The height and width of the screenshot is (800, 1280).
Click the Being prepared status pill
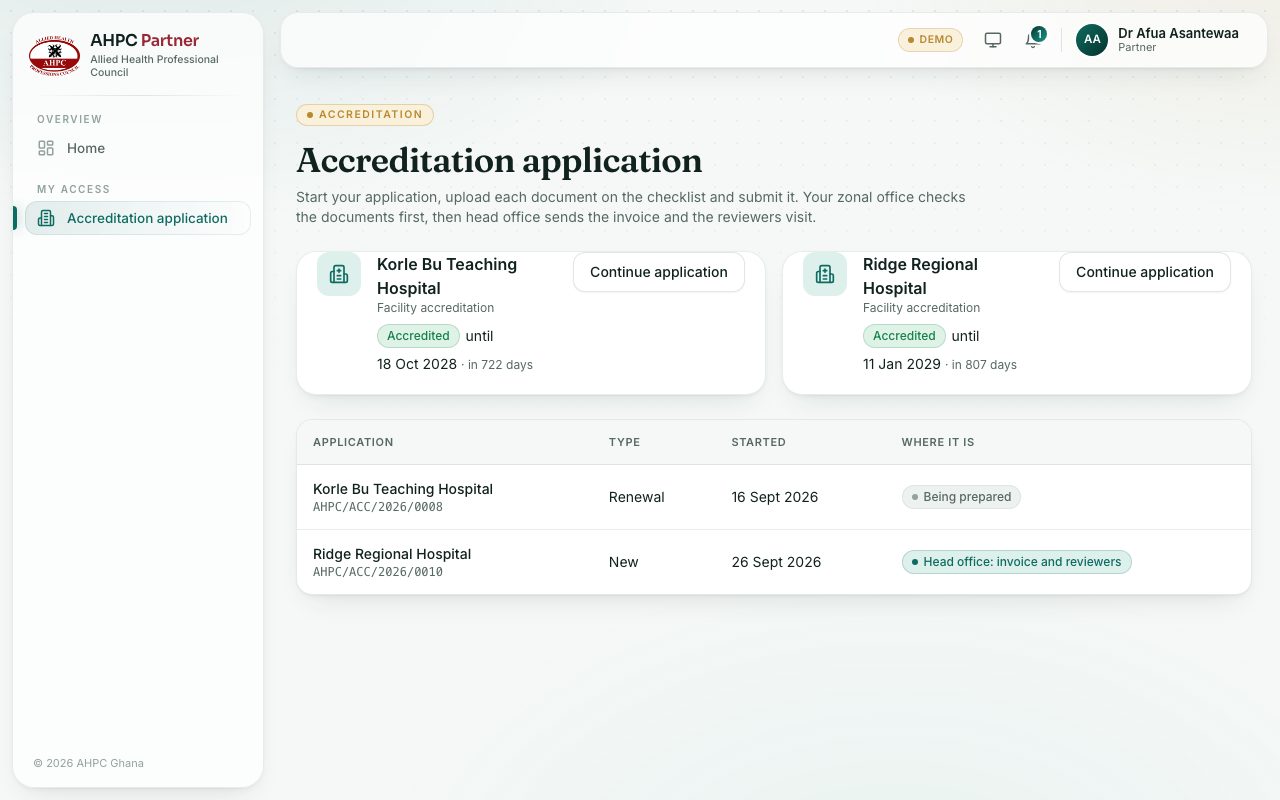[x=961, y=497]
